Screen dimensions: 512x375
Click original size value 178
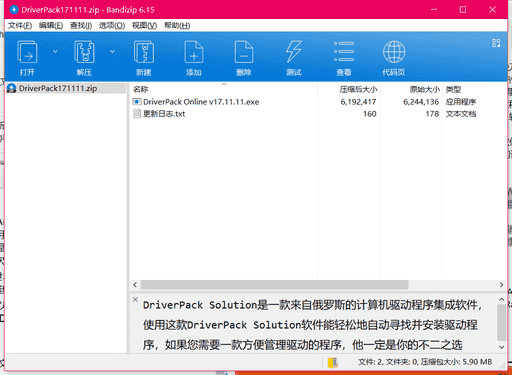pyautogui.click(x=432, y=114)
